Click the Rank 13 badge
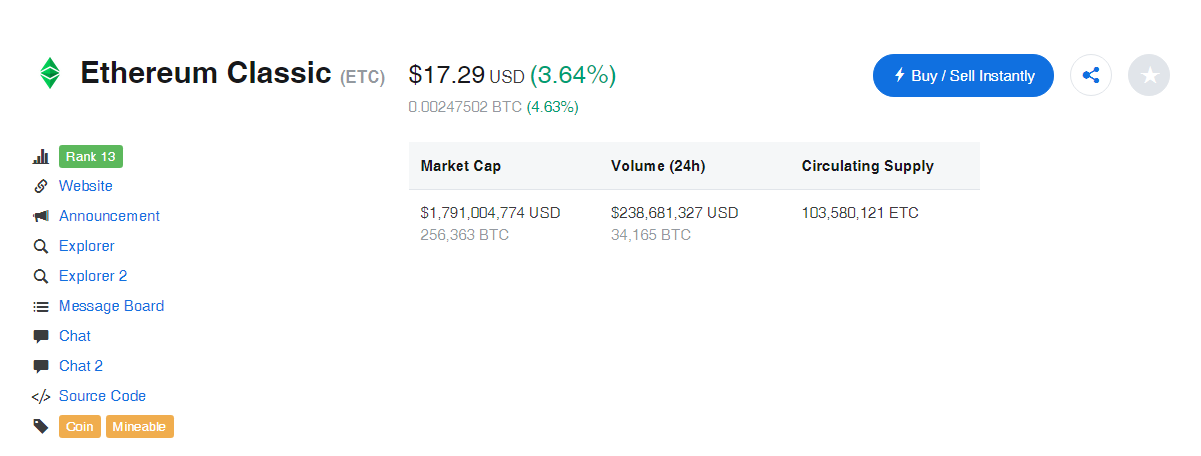The image size is (1201, 456). pos(91,157)
